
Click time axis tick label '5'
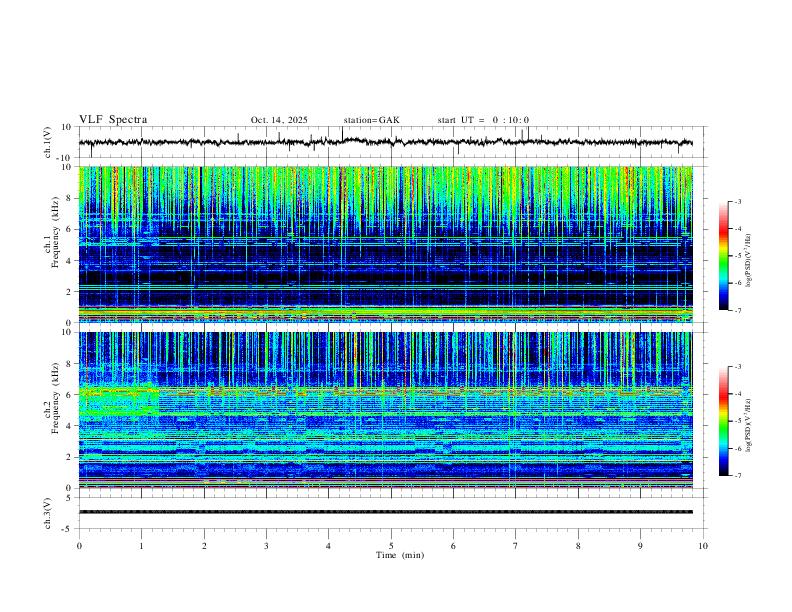pyautogui.click(x=391, y=546)
